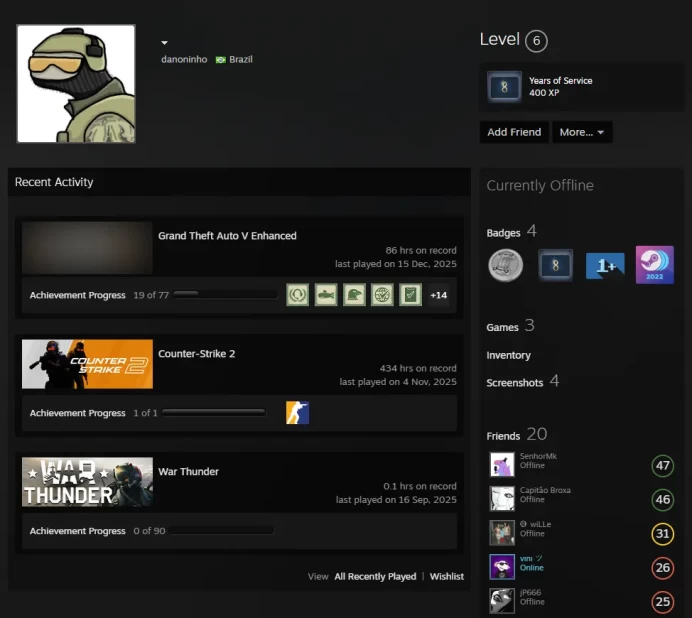Click the War Thunder game banner
Screen dimensions: 692x618
(87, 482)
